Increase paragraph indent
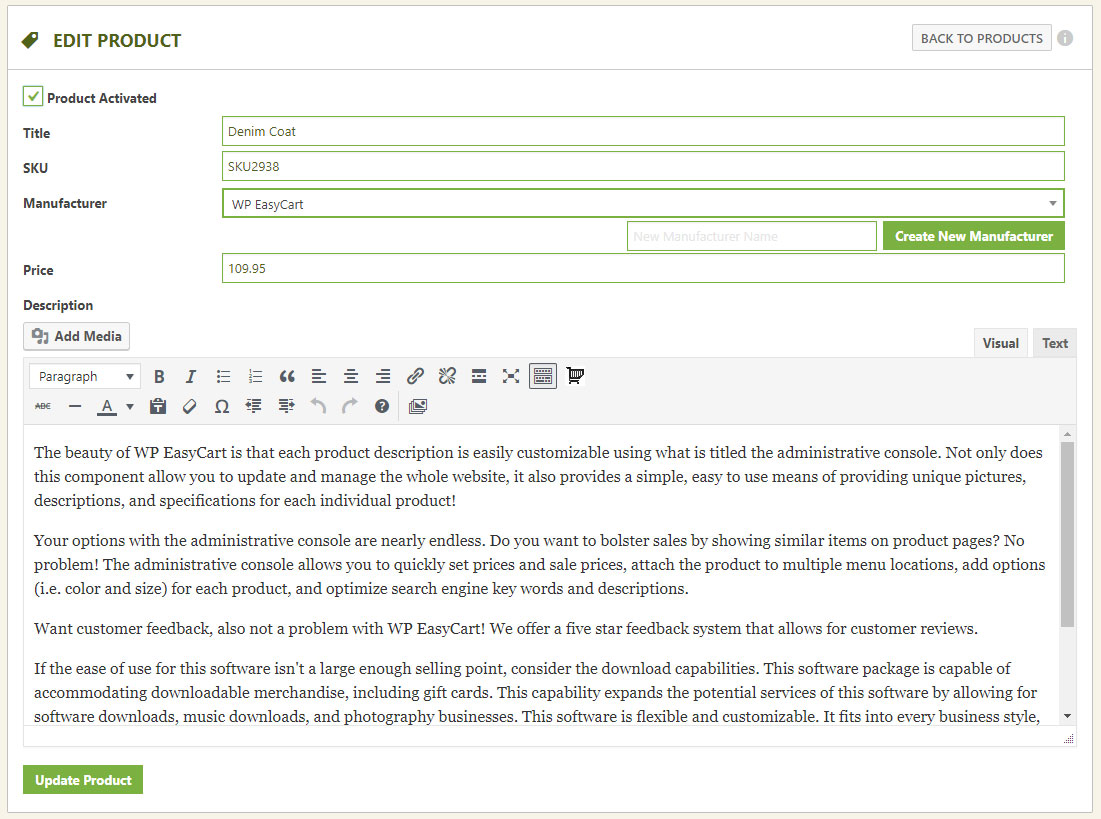The height and width of the screenshot is (819, 1101). pyautogui.click(x=286, y=406)
